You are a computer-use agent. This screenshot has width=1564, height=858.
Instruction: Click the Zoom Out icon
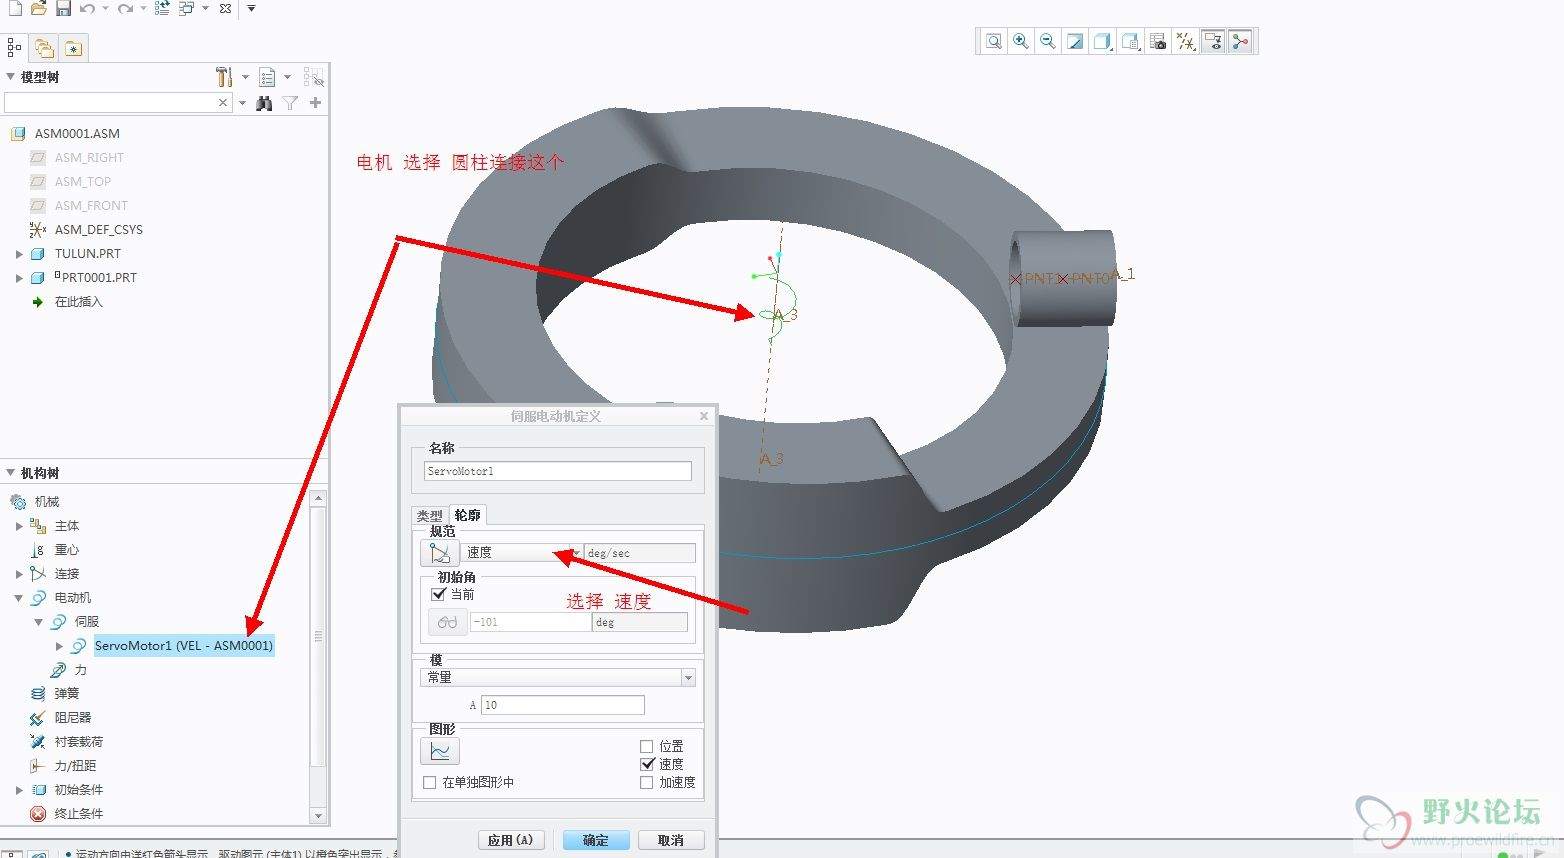point(1047,41)
